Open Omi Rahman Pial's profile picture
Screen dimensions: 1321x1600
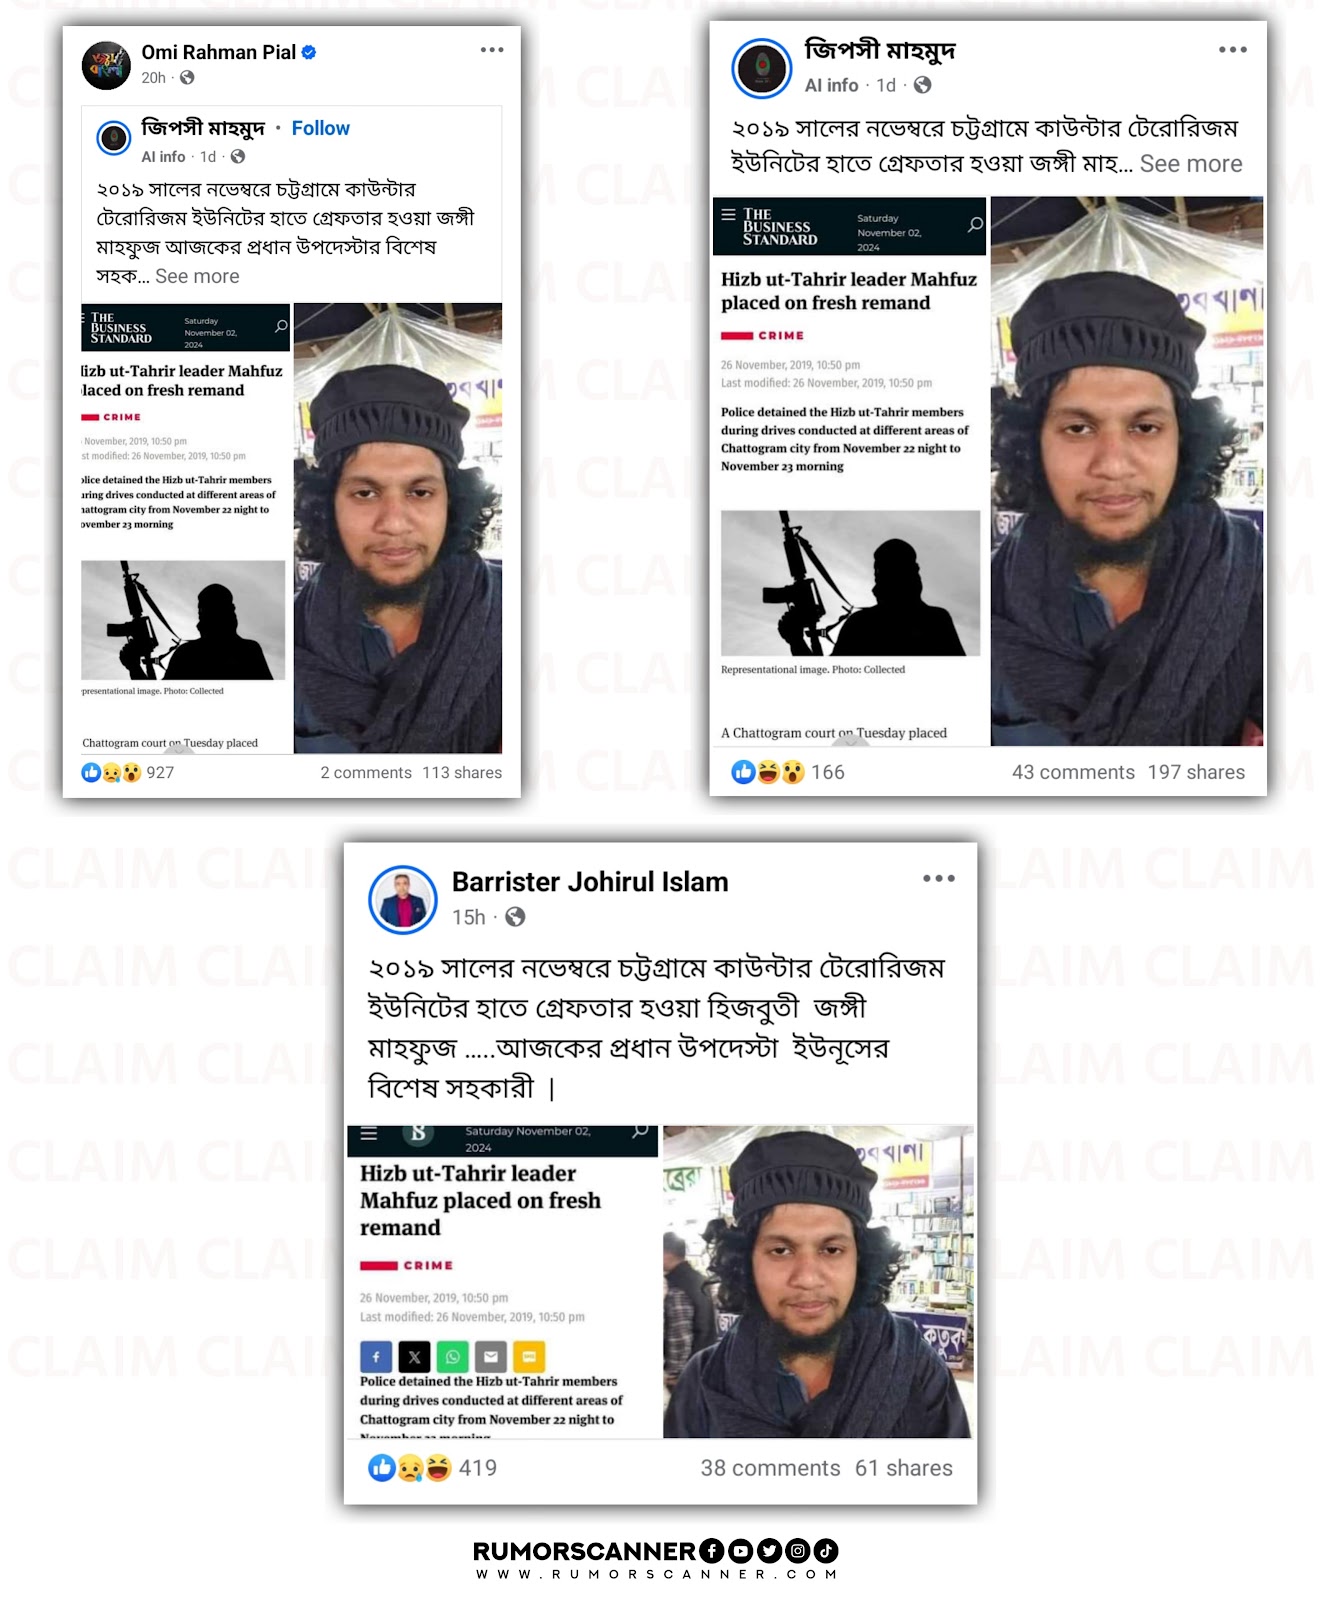[x=106, y=65]
